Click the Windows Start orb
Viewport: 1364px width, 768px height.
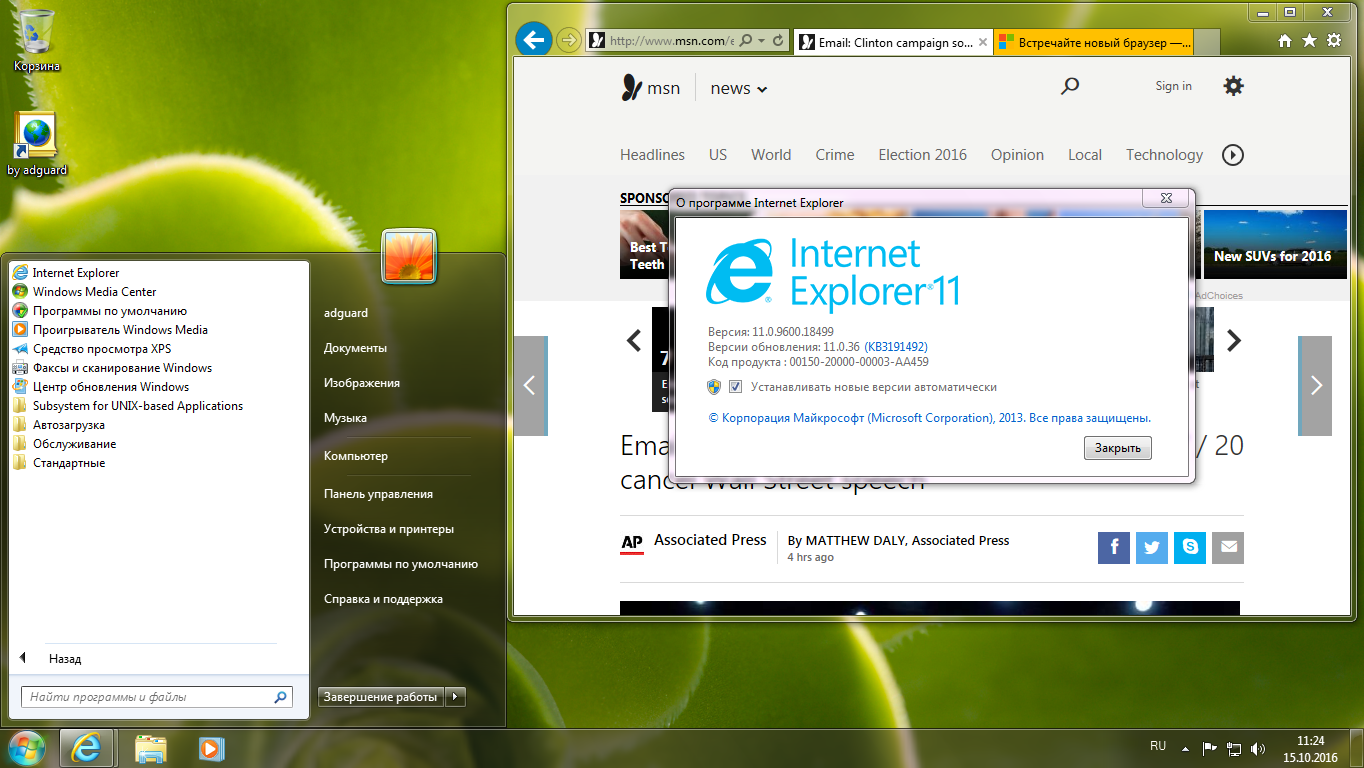pos(27,746)
